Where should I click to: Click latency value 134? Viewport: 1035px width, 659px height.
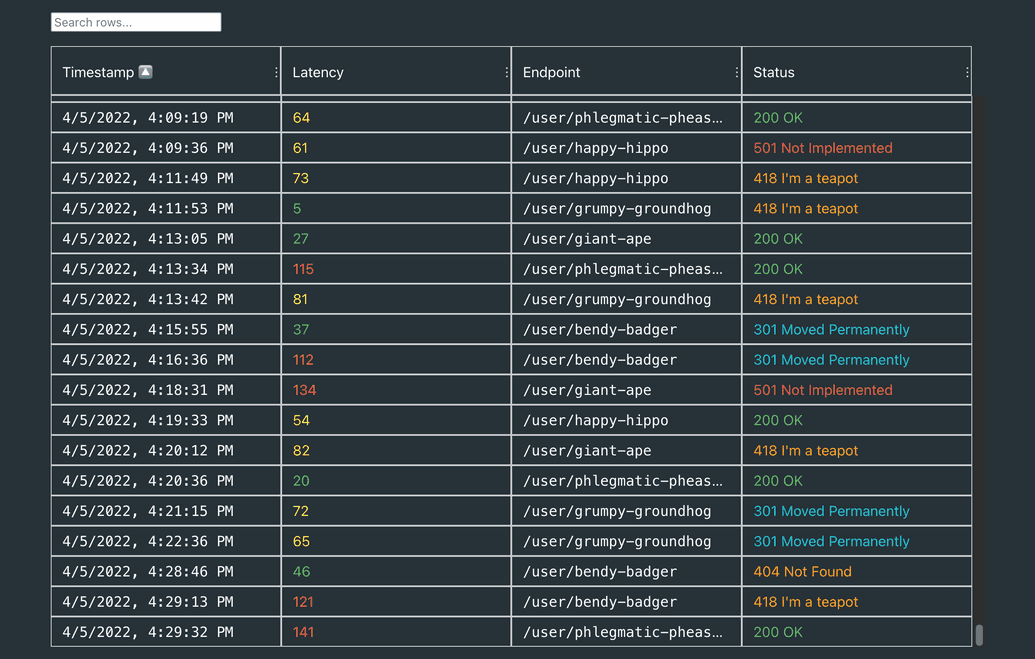pyautogui.click(x=304, y=390)
